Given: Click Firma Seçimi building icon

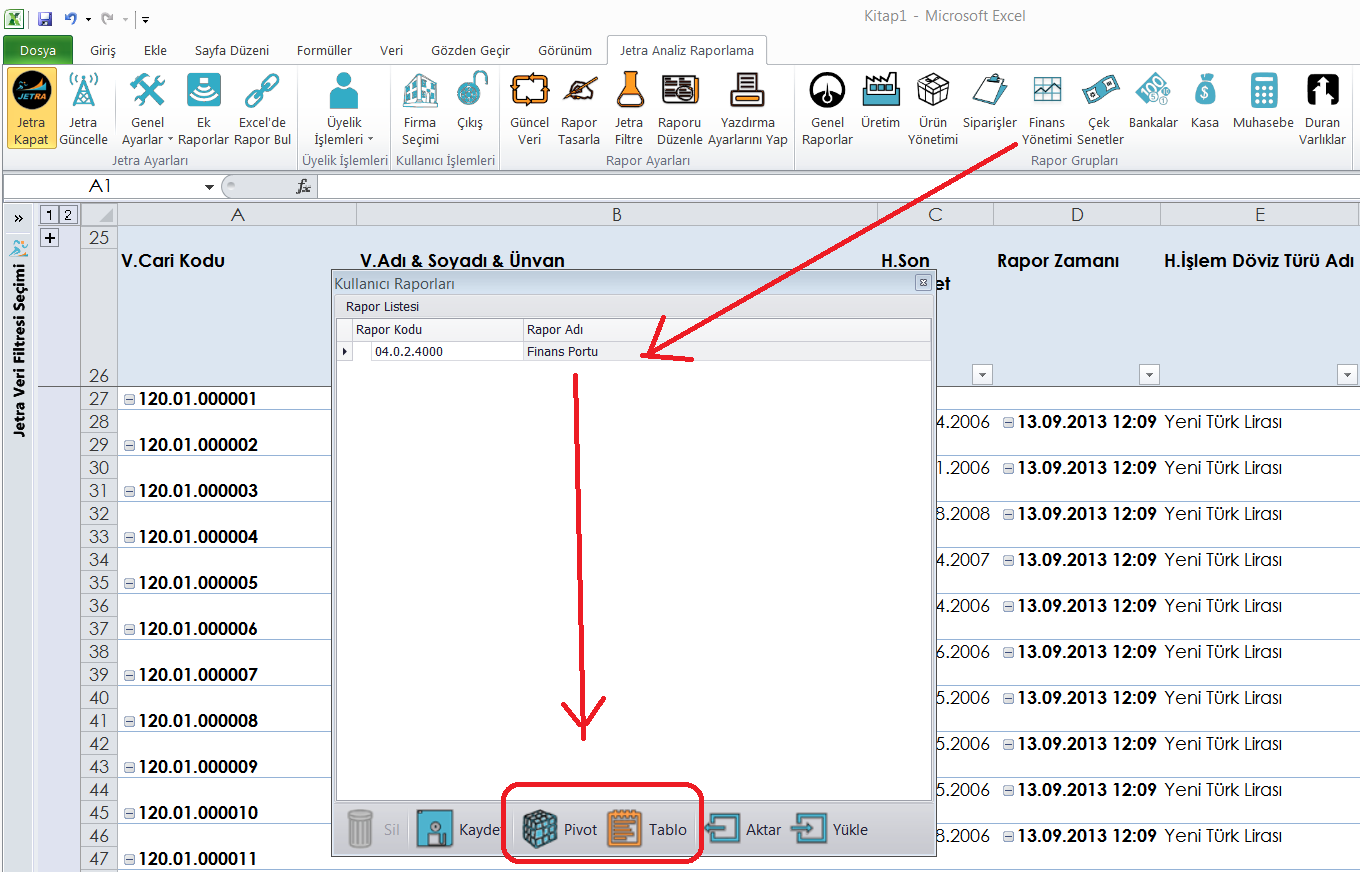Looking at the screenshot, I should 420,92.
